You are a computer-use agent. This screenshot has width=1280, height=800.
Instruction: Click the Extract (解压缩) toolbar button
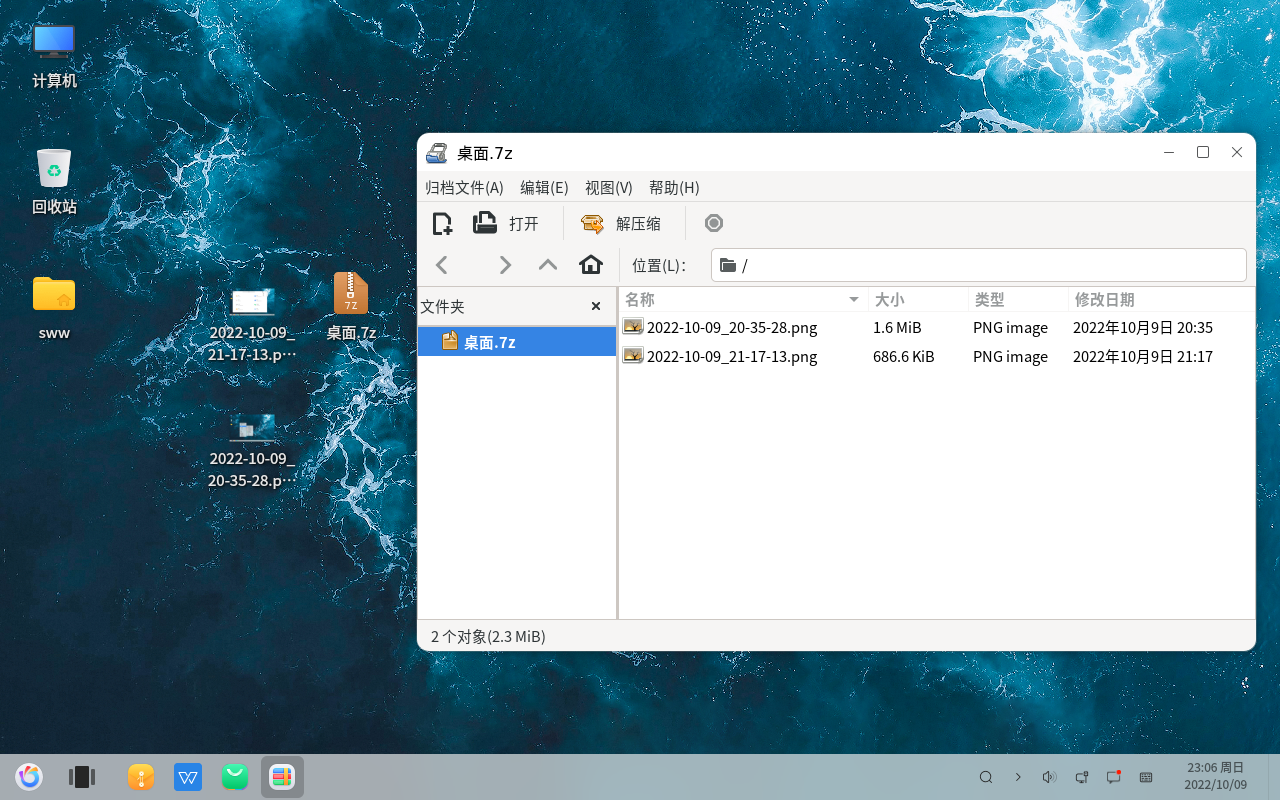621,223
